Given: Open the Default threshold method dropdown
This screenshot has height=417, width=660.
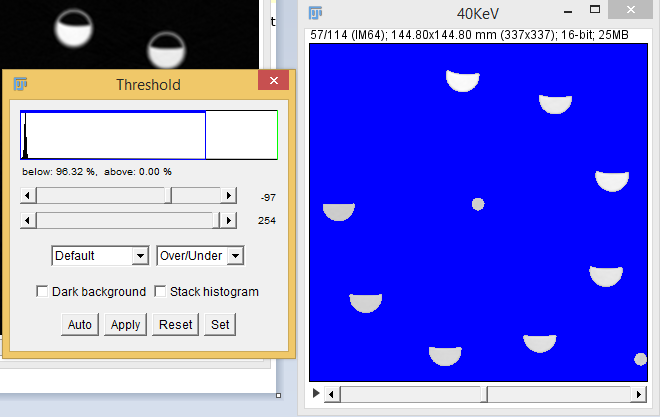Looking at the screenshot, I should (100, 256).
